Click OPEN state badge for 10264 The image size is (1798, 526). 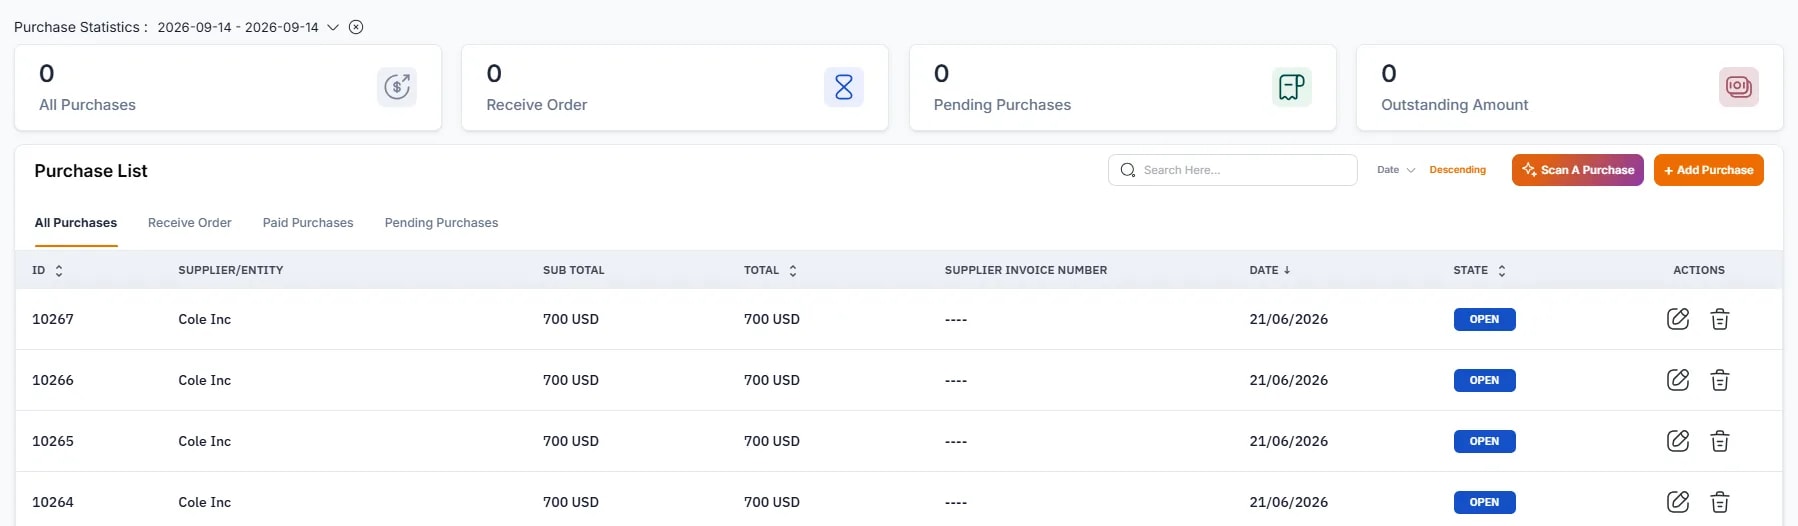(x=1484, y=502)
